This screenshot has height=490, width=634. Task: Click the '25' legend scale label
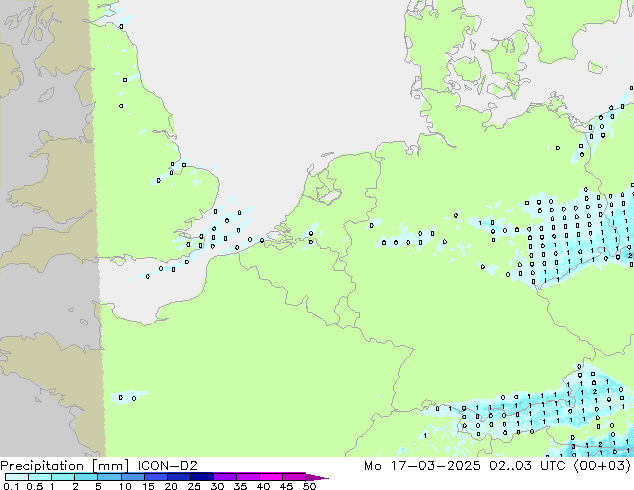[x=194, y=486]
